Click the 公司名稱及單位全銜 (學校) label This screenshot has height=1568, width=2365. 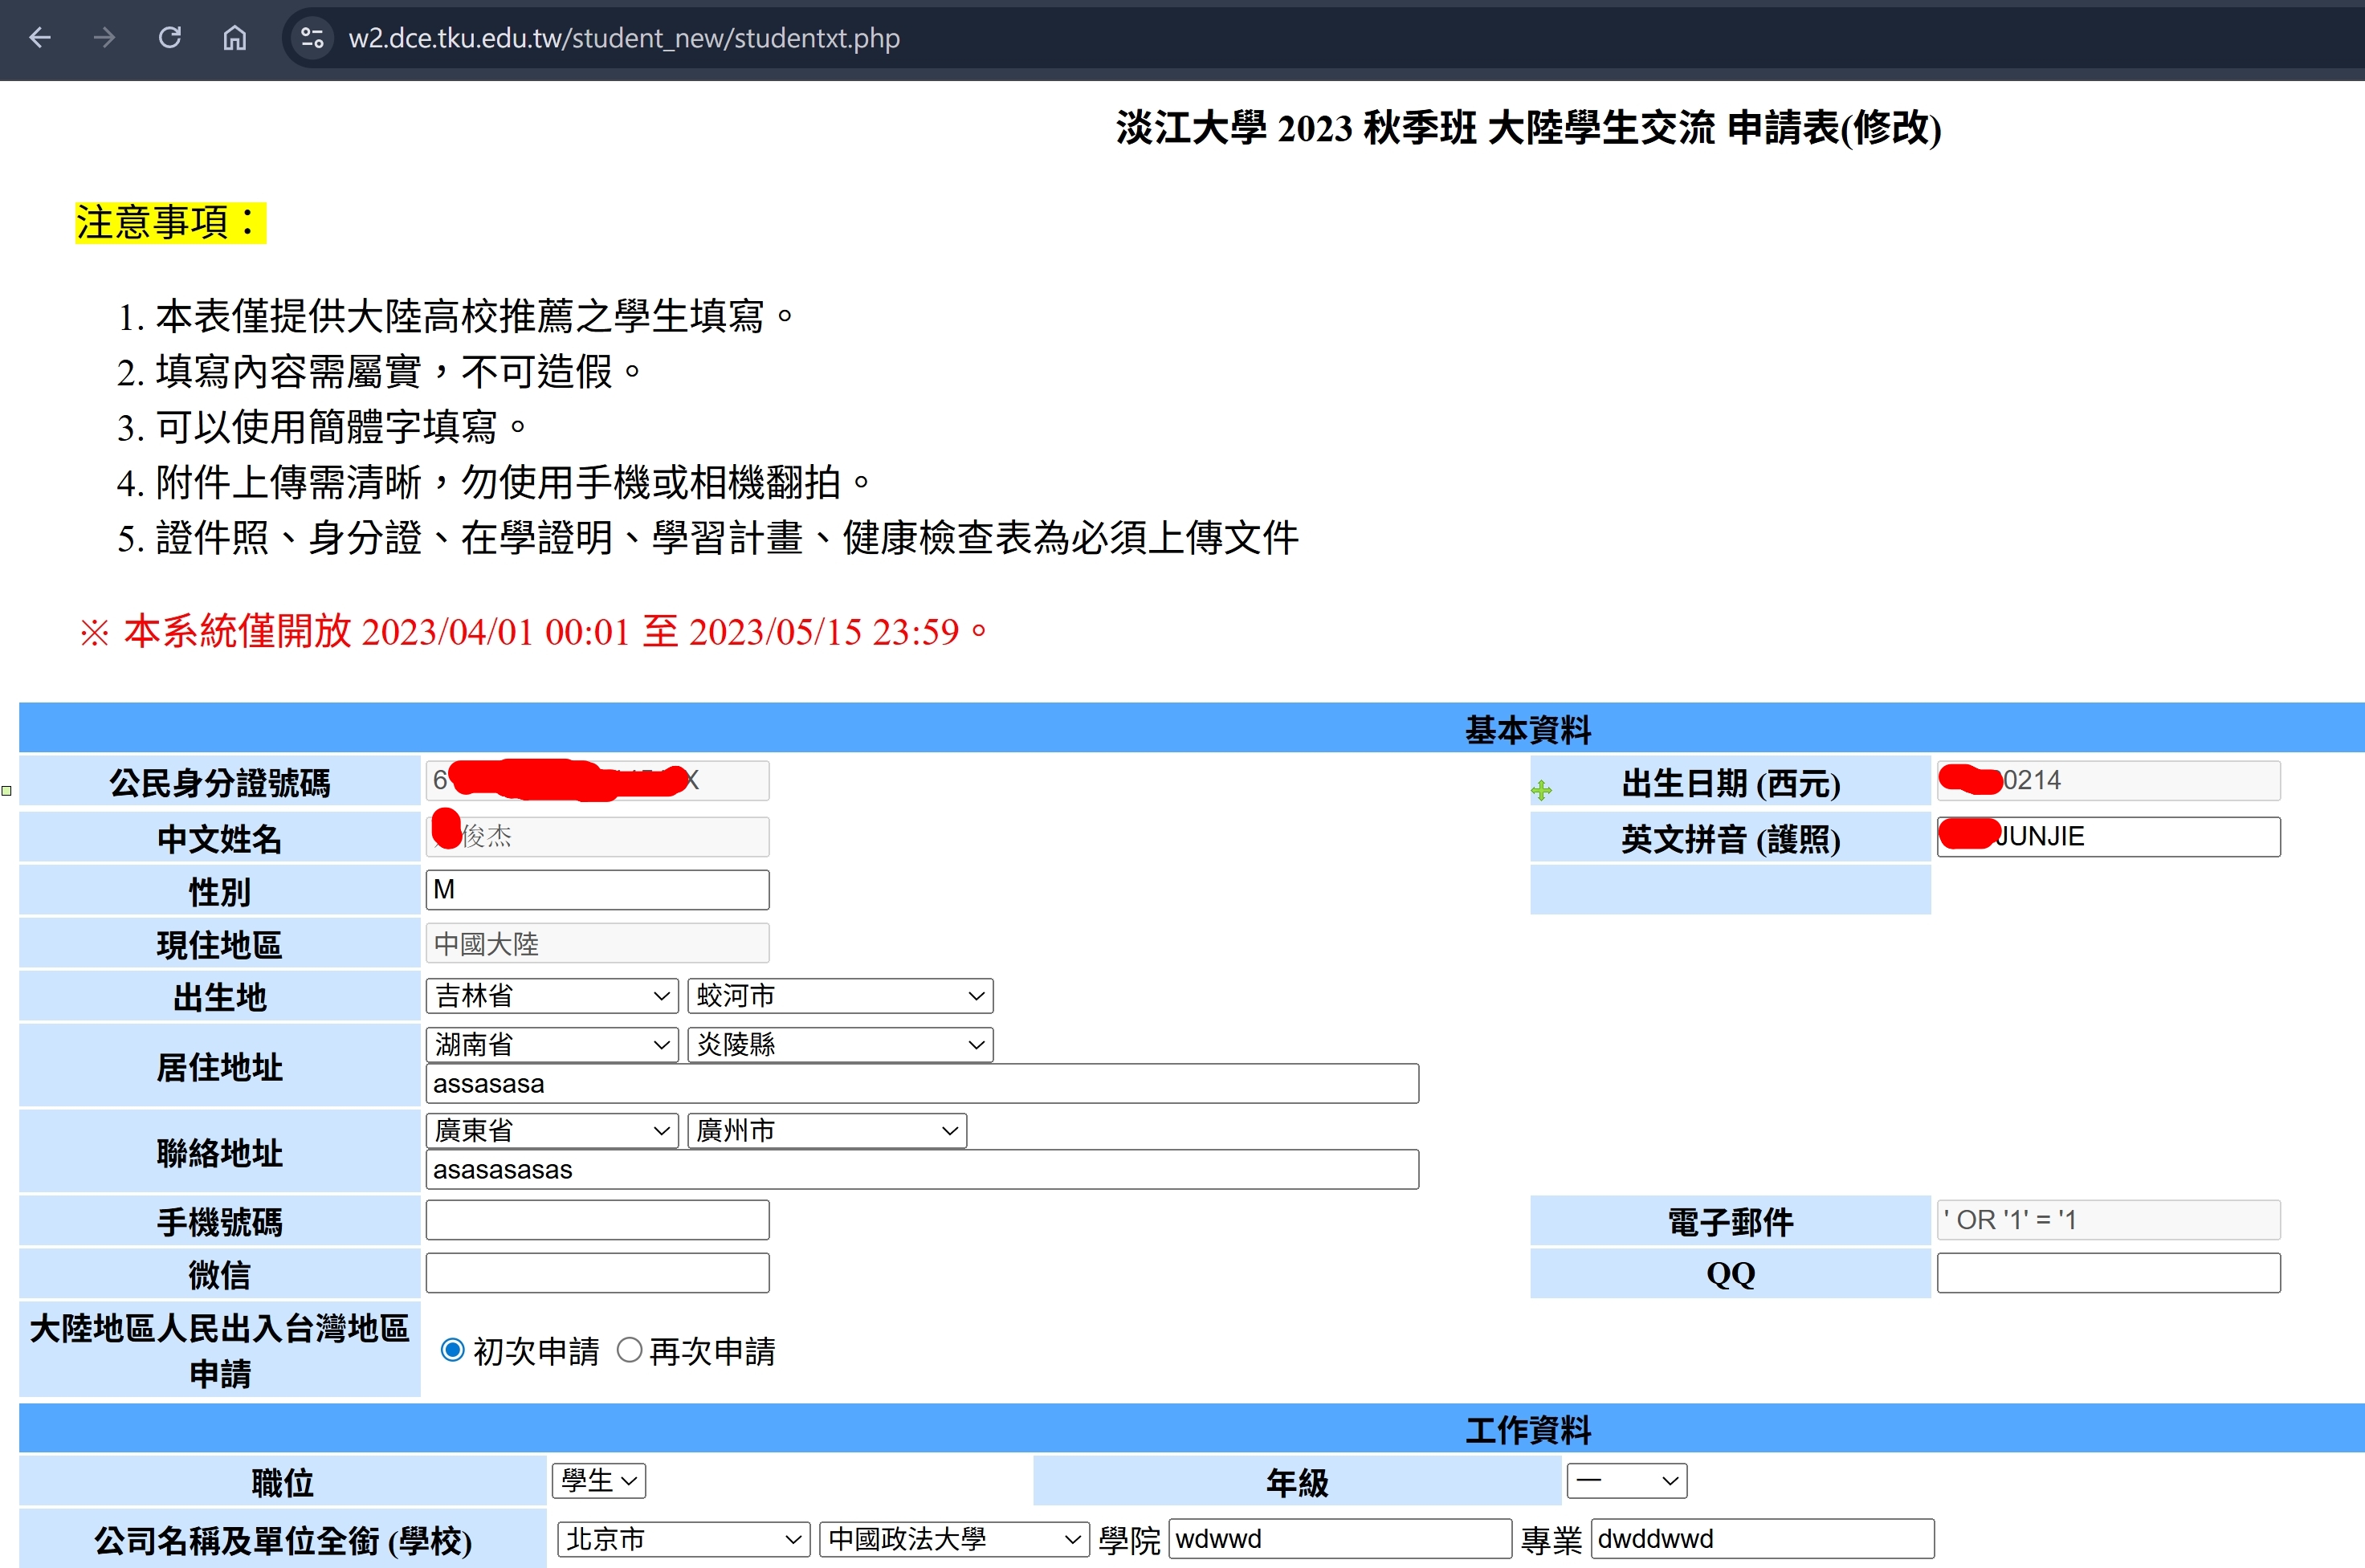click(x=283, y=1541)
